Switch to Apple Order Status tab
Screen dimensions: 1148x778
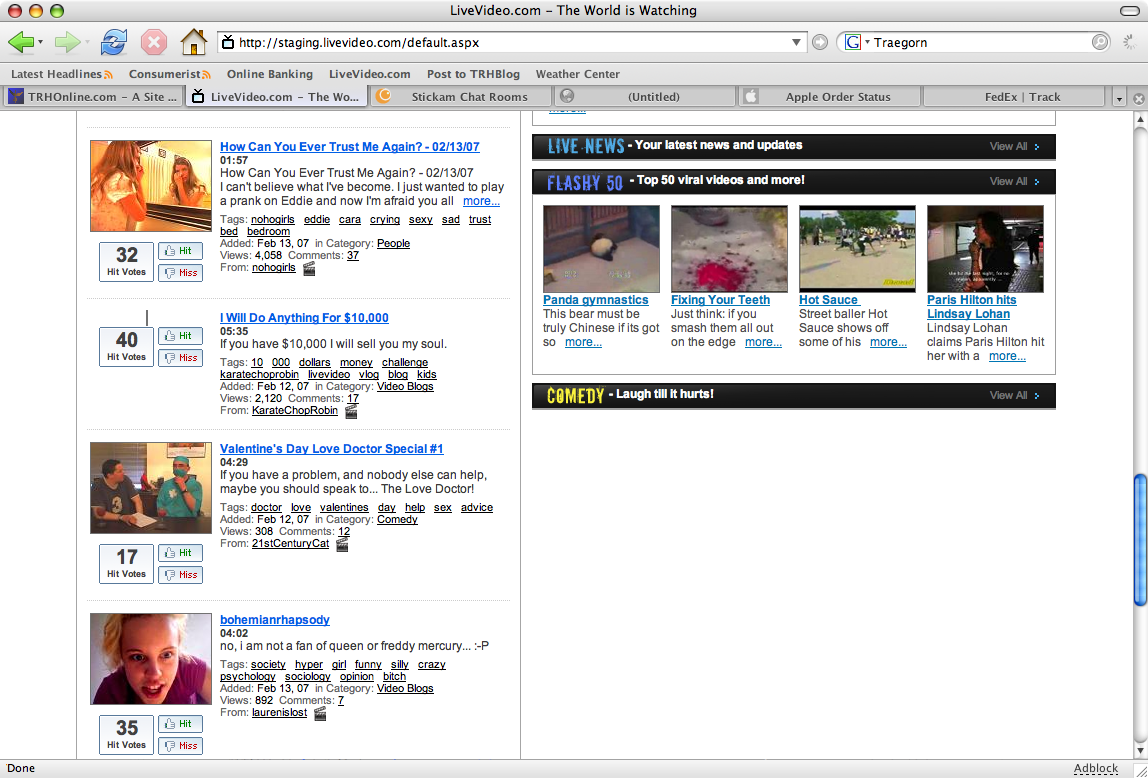[x=830, y=97]
